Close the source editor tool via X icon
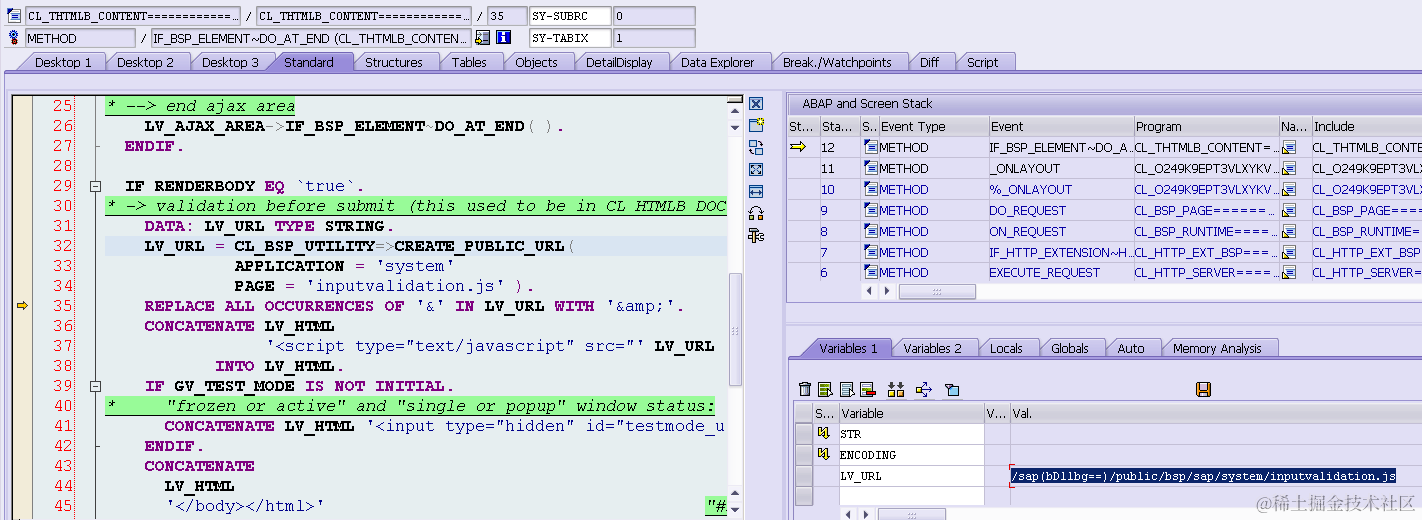Image resolution: width=1422 pixels, height=520 pixels. pos(756,104)
